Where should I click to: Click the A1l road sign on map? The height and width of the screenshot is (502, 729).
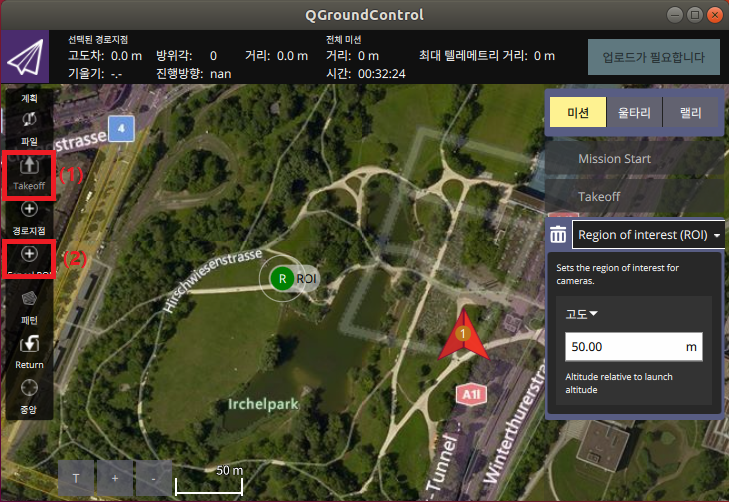(x=471, y=395)
